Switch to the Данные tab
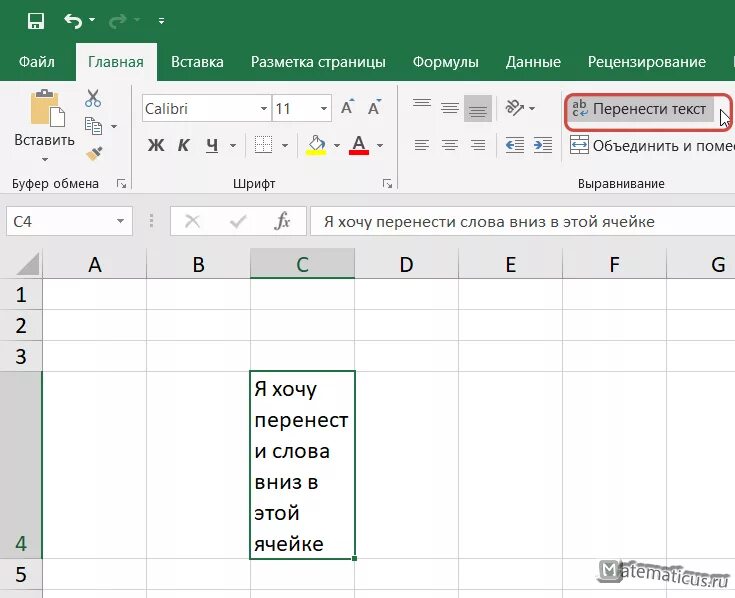The width and height of the screenshot is (735, 598). [533, 62]
